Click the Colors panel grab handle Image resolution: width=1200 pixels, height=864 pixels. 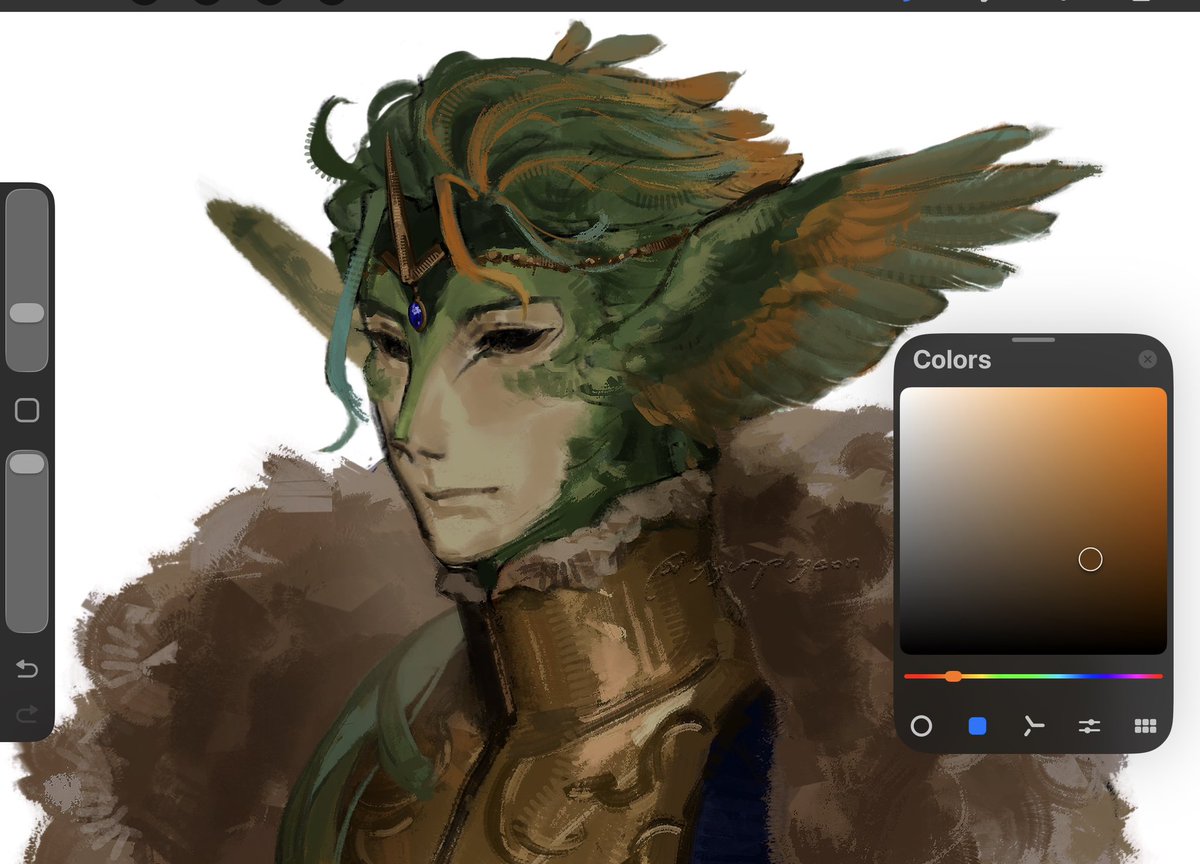(1033, 340)
